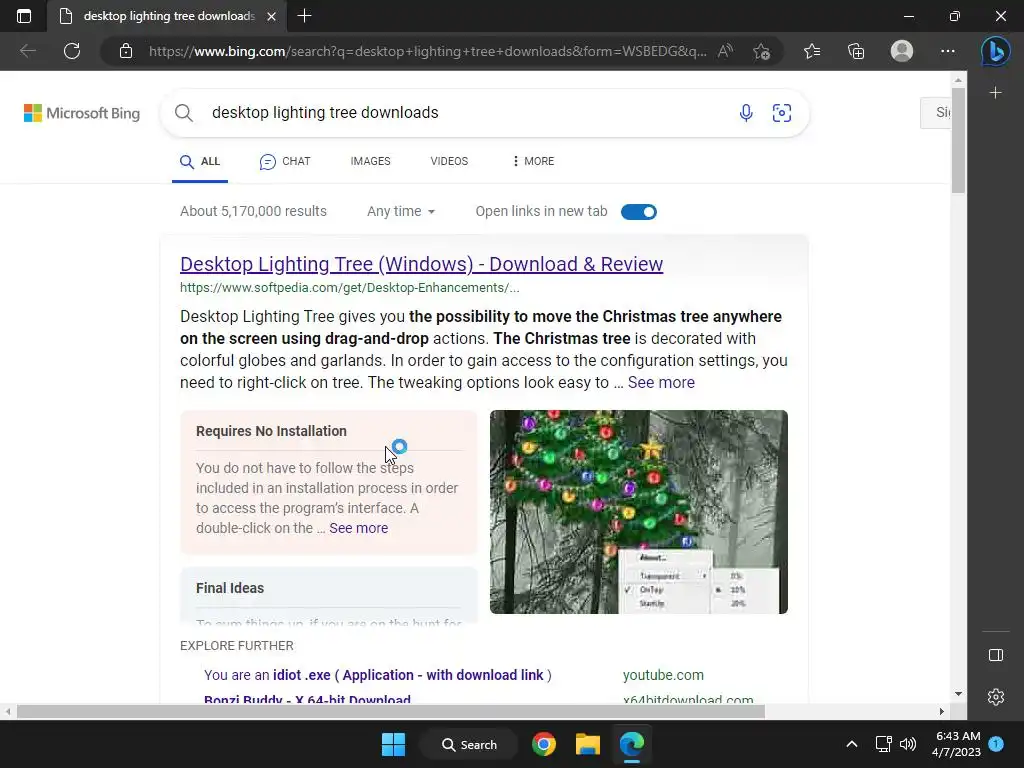This screenshot has width=1024, height=768.
Task: Add a sidebar app with plus icon
Action: 995,93
